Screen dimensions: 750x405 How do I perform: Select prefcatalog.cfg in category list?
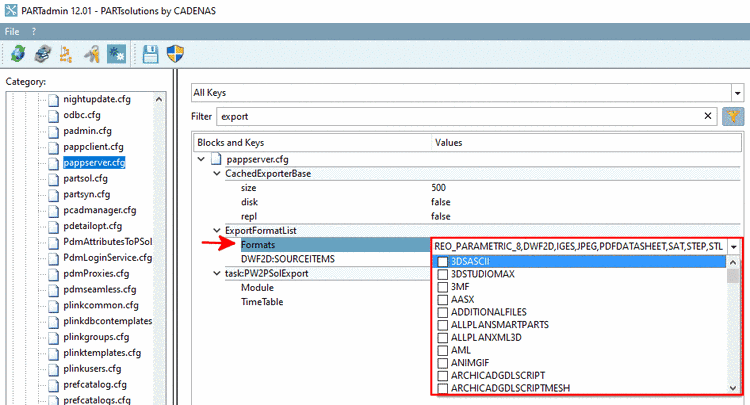click(x=95, y=384)
